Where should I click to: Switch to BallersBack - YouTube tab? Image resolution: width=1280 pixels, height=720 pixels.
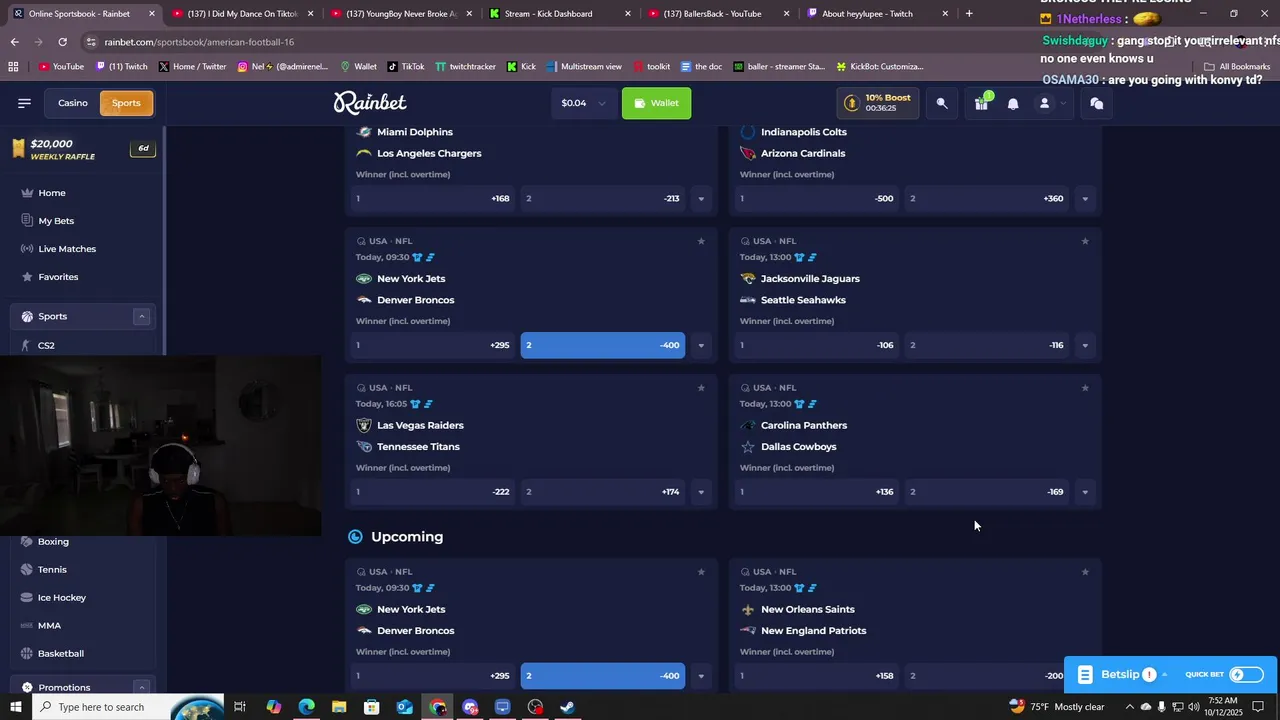(x=718, y=14)
